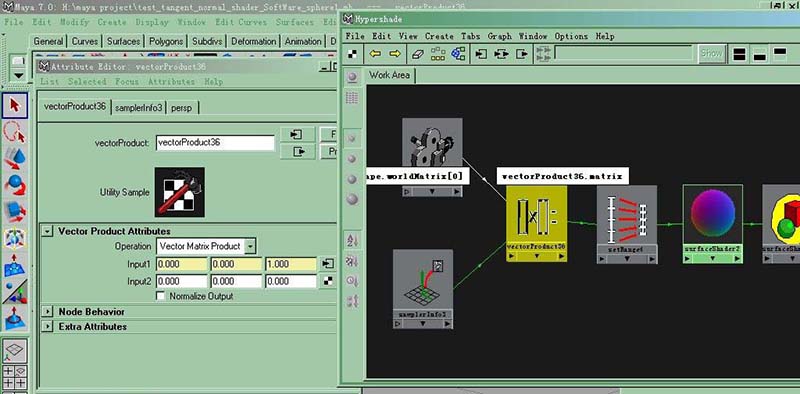Open setRange4 node's center down arrow
Image resolution: width=800 pixels, height=394 pixels.
pos(628,259)
